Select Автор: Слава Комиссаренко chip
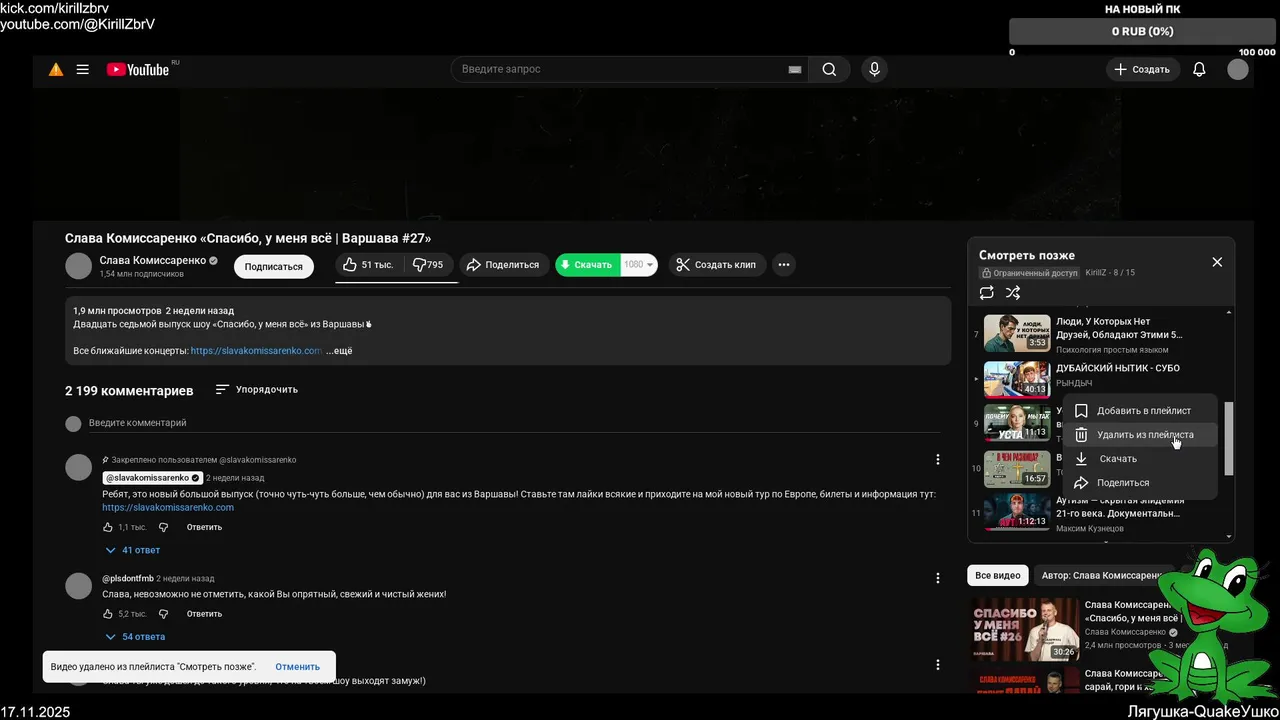The height and width of the screenshot is (720, 1280). tap(1103, 576)
